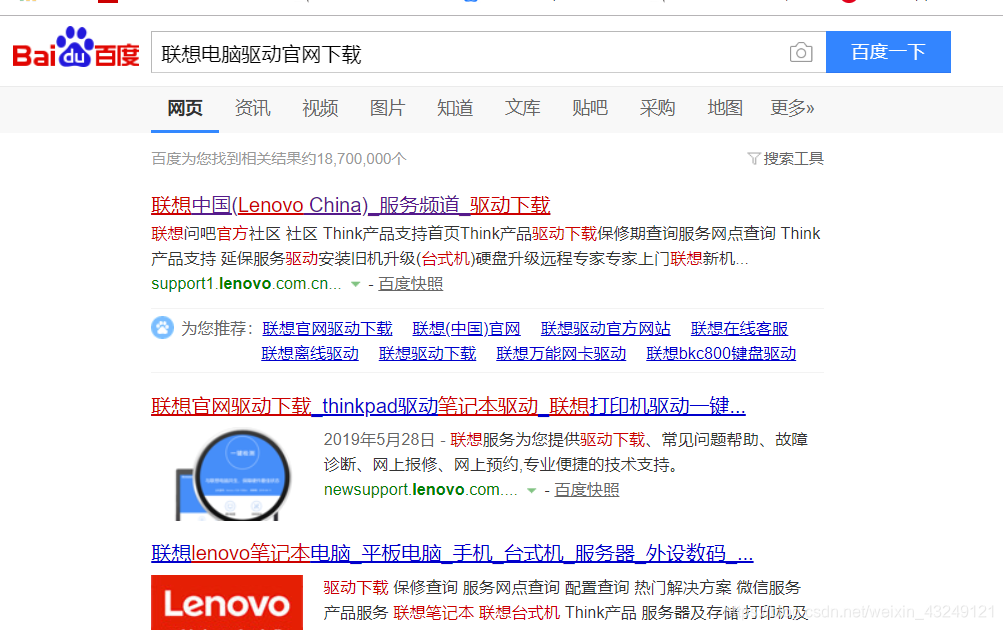Open the 知道 tab
Image resolution: width=1003 pixels, height=630 pixels.
click(x=455, y=108)
